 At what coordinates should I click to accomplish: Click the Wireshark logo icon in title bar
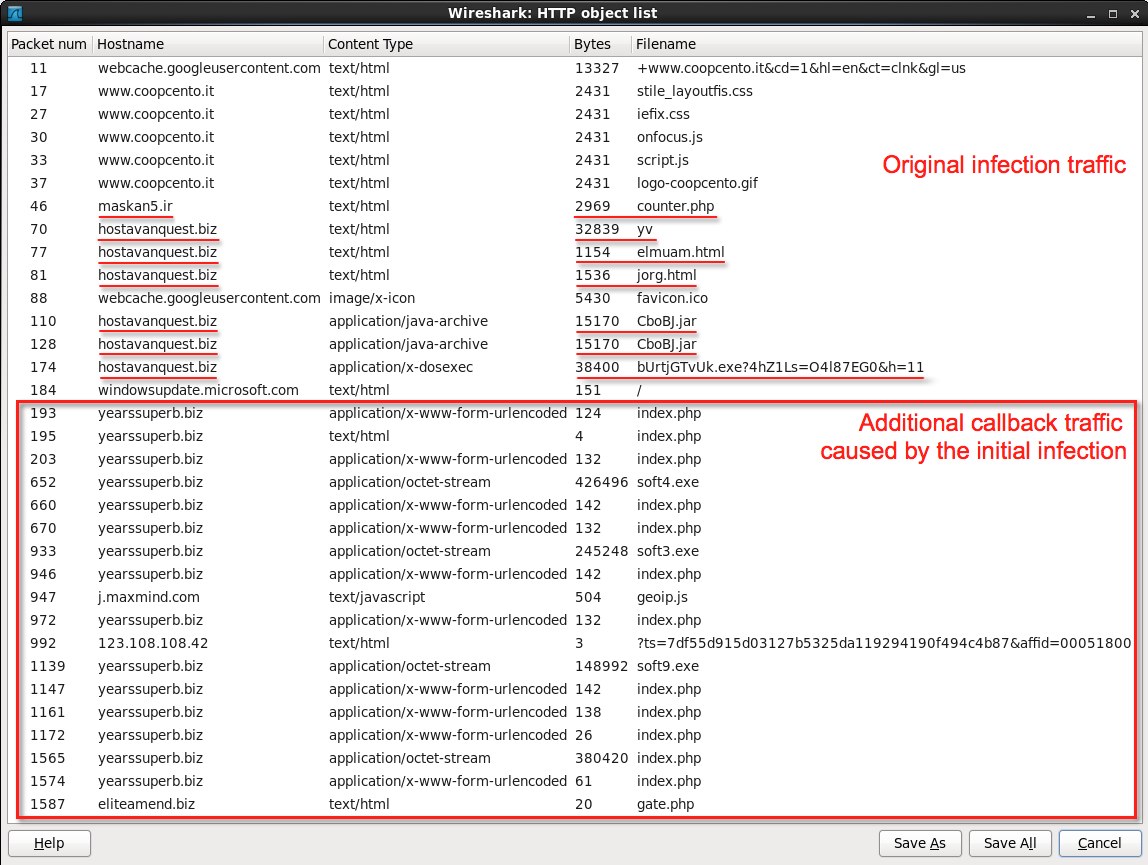[x=15, y=12]
